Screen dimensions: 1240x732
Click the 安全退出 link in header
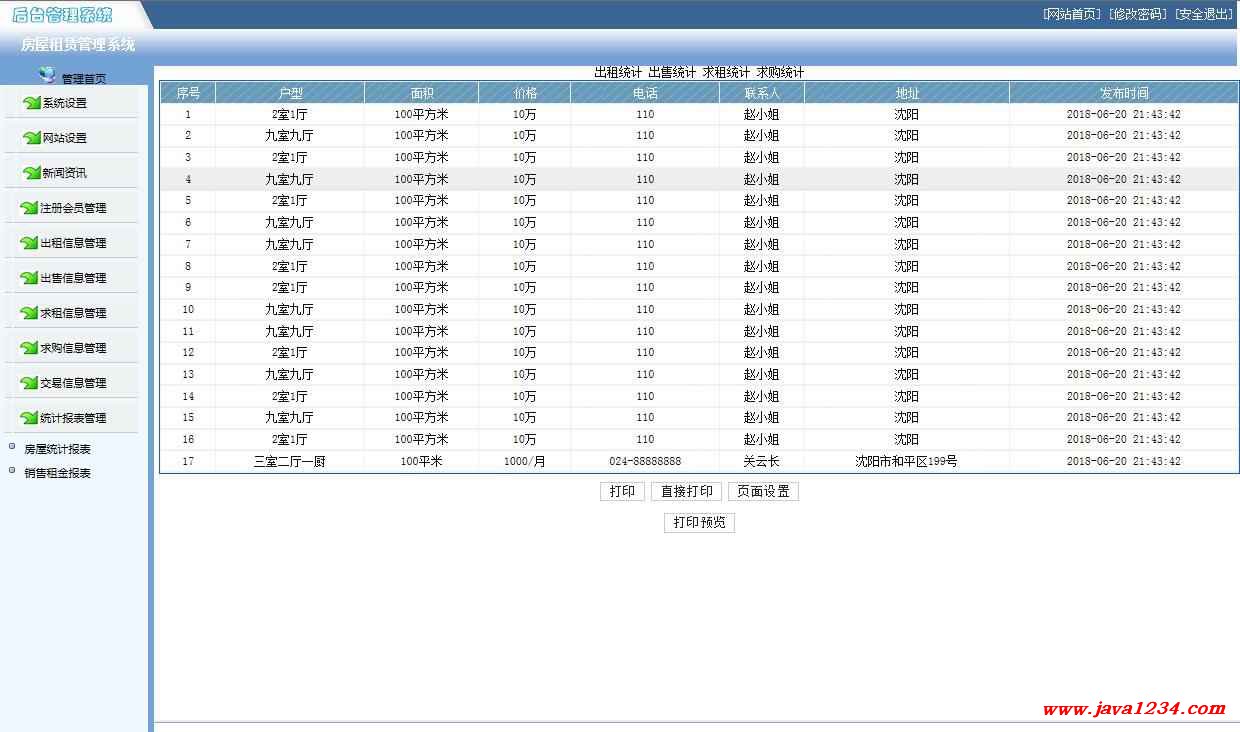pos(1203,14)
